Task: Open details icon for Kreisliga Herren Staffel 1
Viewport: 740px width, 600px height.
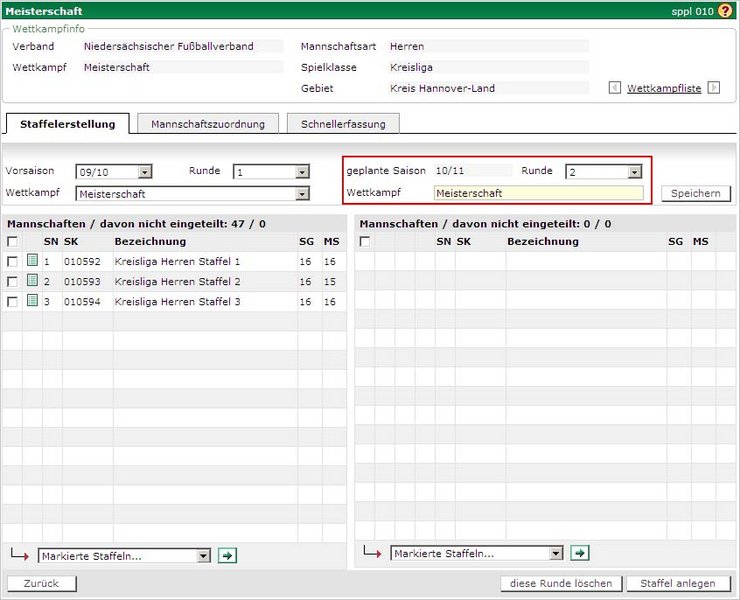Action: (x=32, y=261)
